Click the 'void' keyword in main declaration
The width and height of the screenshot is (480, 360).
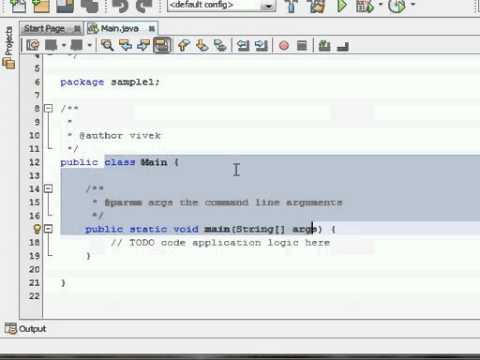tap(186, 229)
